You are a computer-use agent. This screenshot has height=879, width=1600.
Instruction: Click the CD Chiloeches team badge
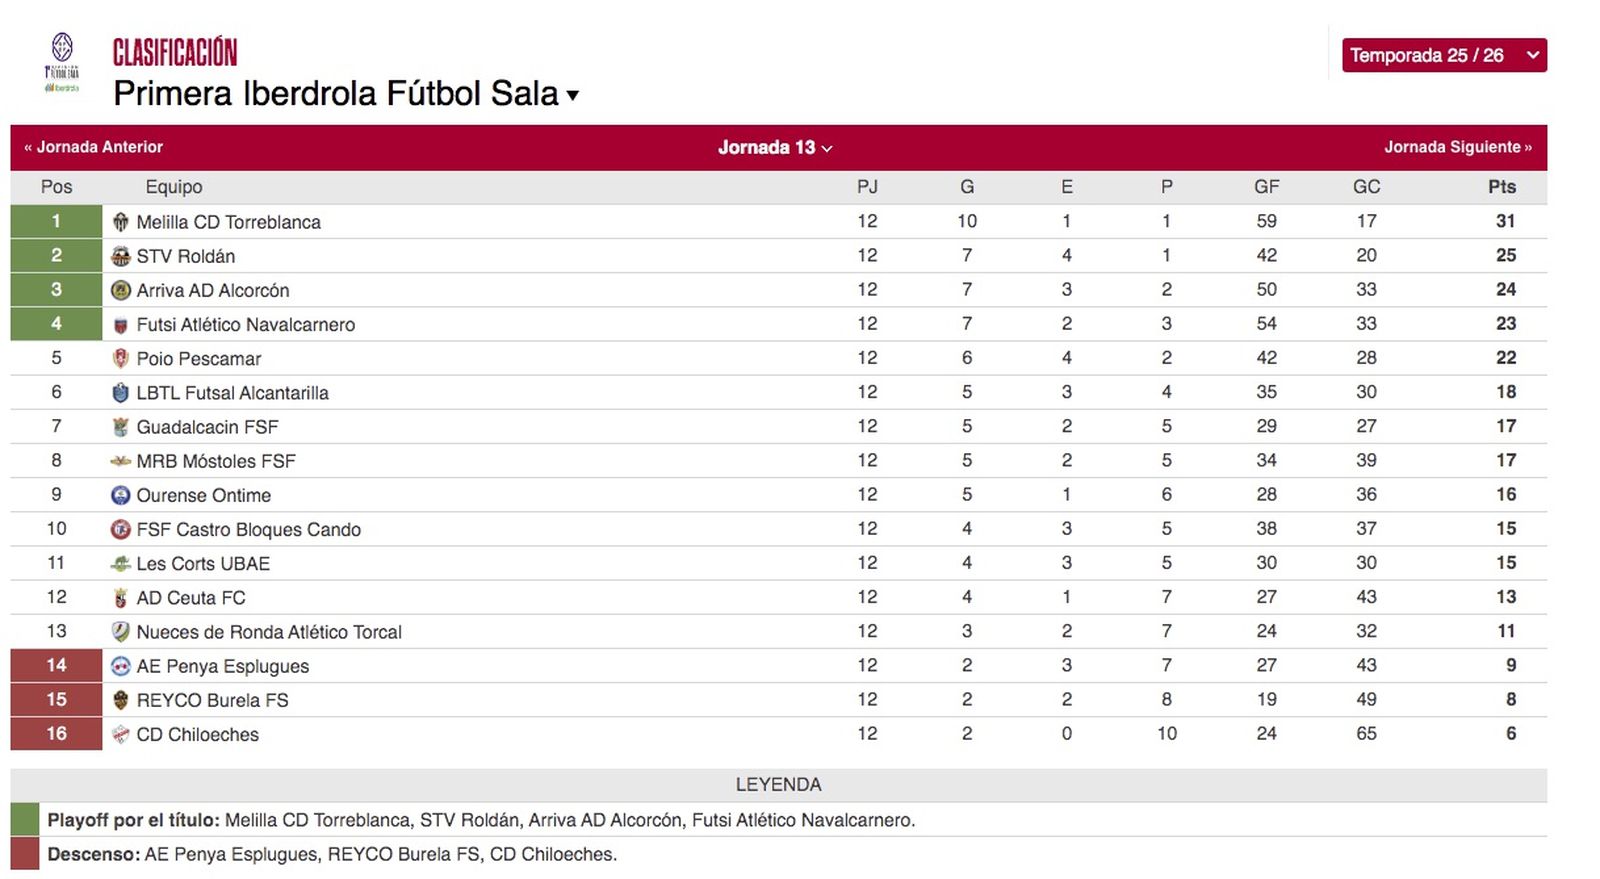(122, 734)
